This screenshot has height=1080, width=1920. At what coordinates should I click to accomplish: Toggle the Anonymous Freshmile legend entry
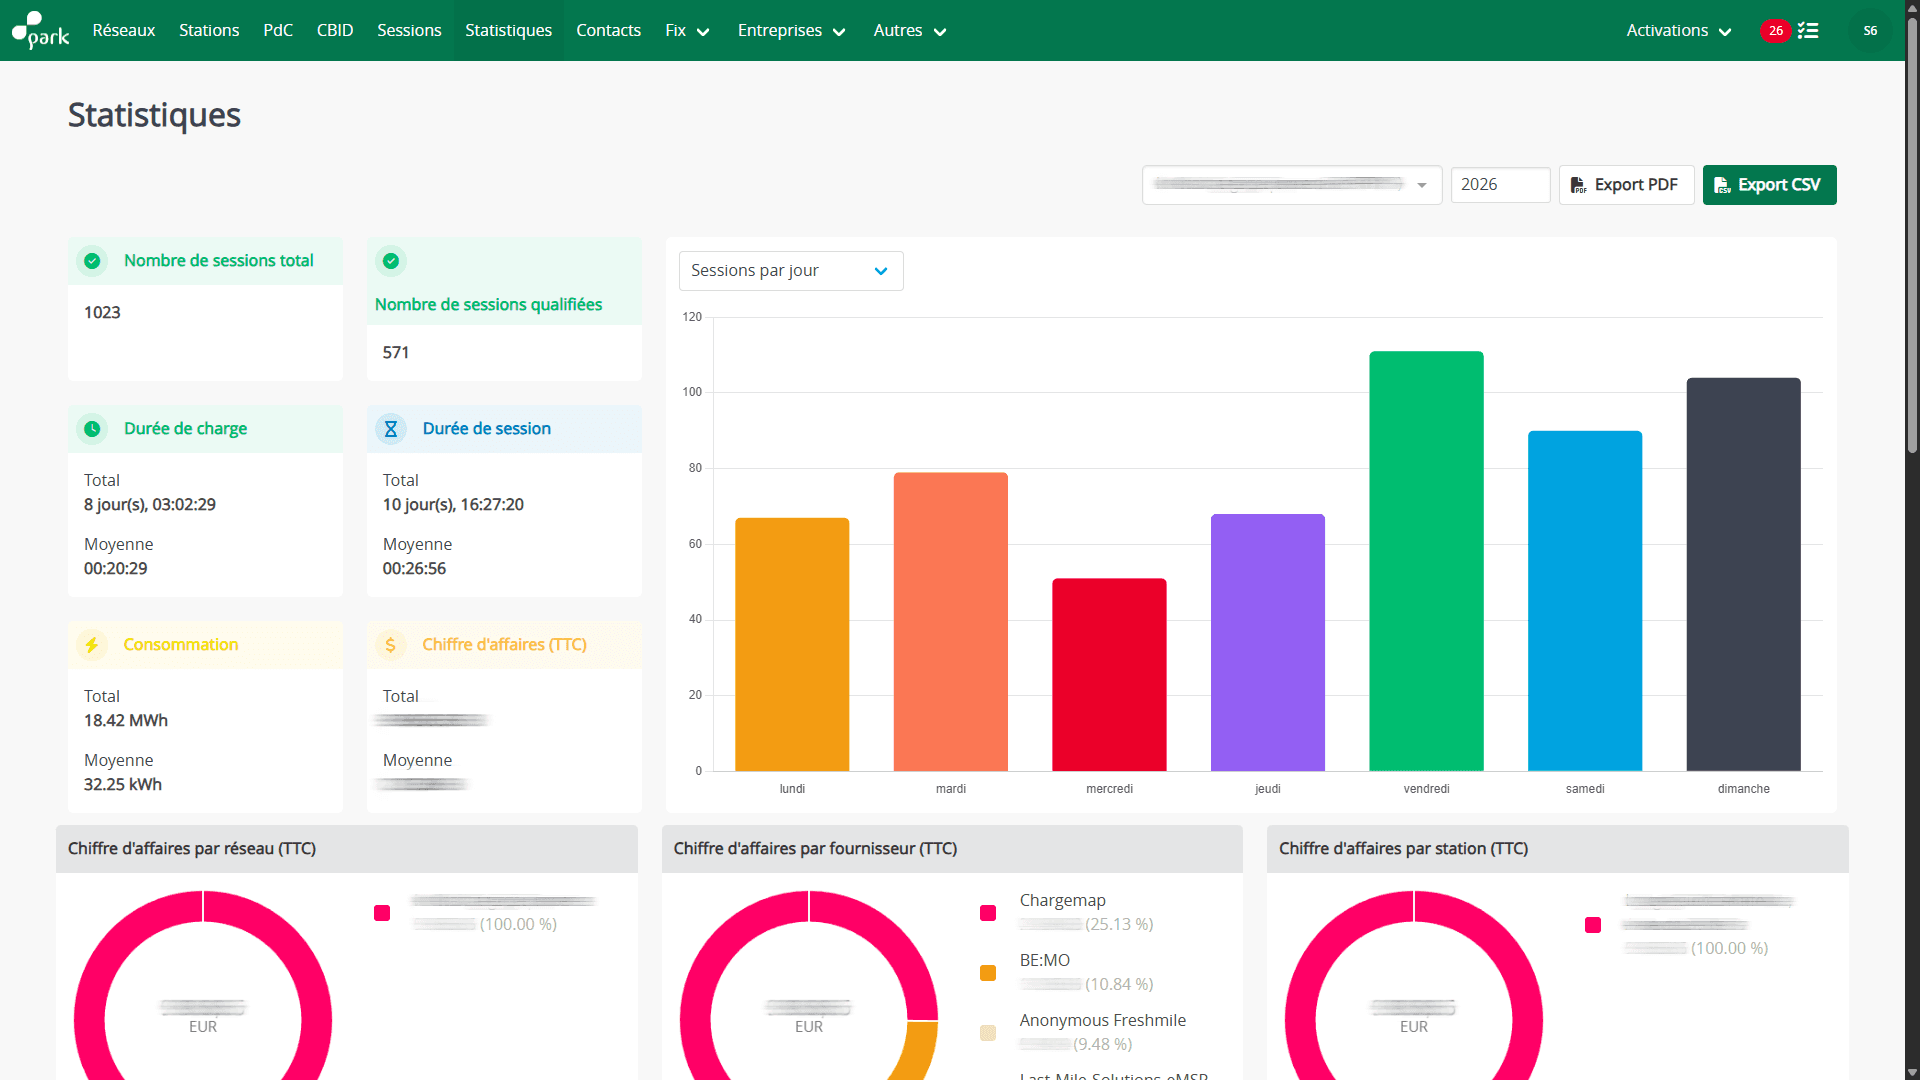click(1102, 1021)
